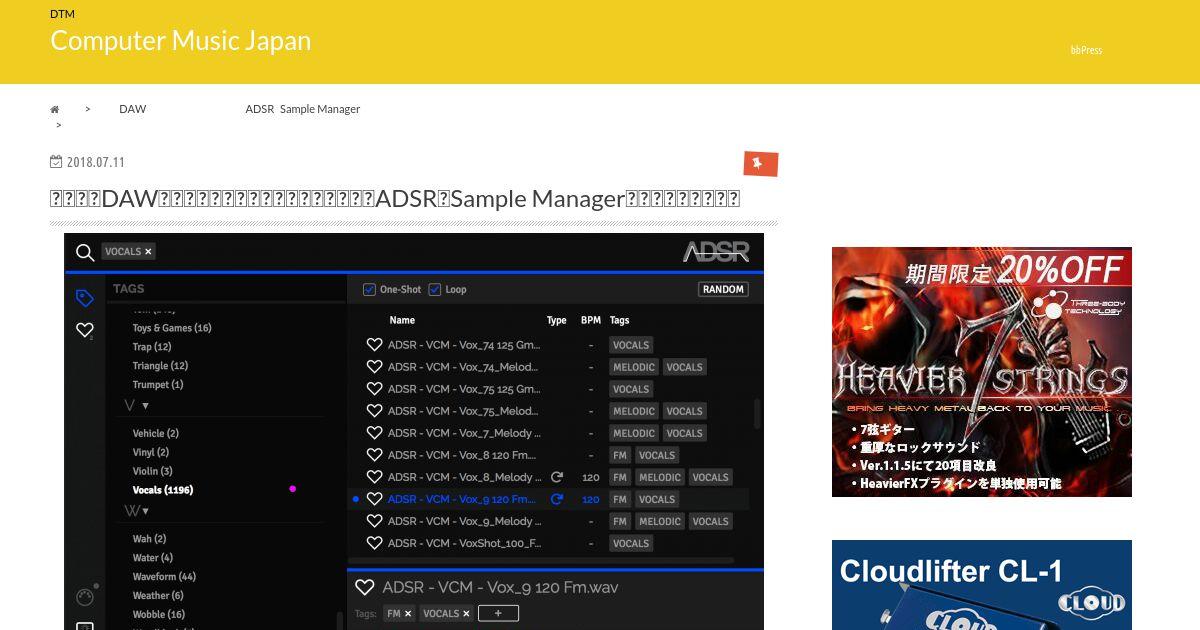The width and height of the screenshot is (1200, 630).
Task: Open the Cloudlifter CL-1 ad banner
Action: 982,585
